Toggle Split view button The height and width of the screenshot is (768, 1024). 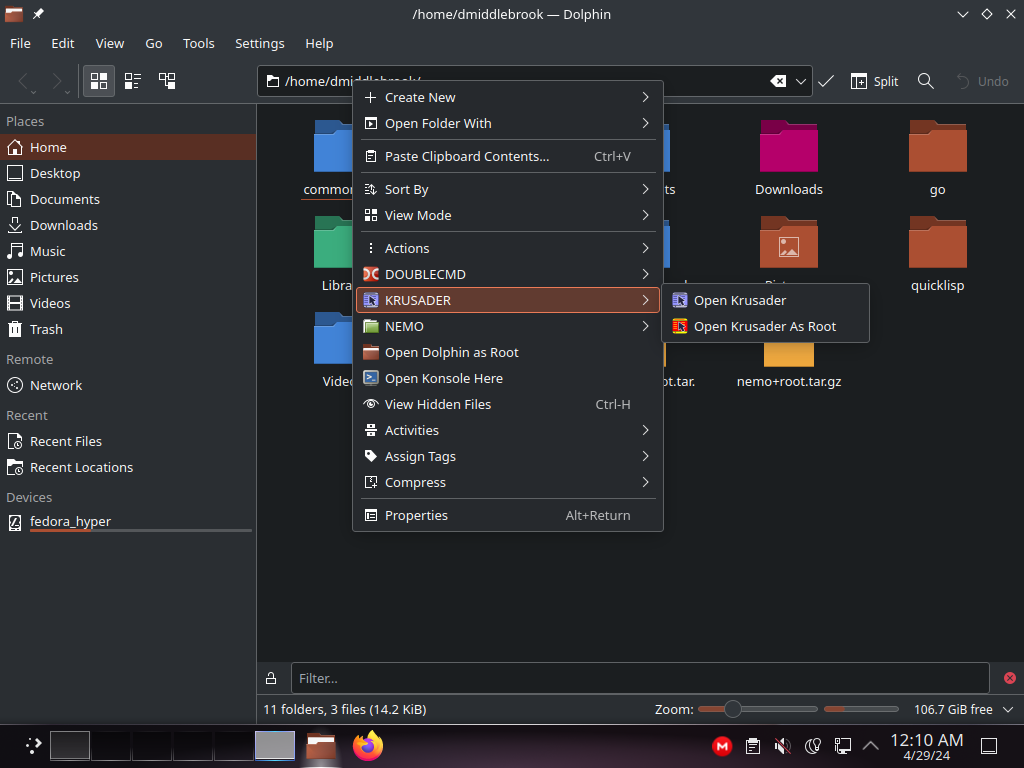click(x=874, y=81)
